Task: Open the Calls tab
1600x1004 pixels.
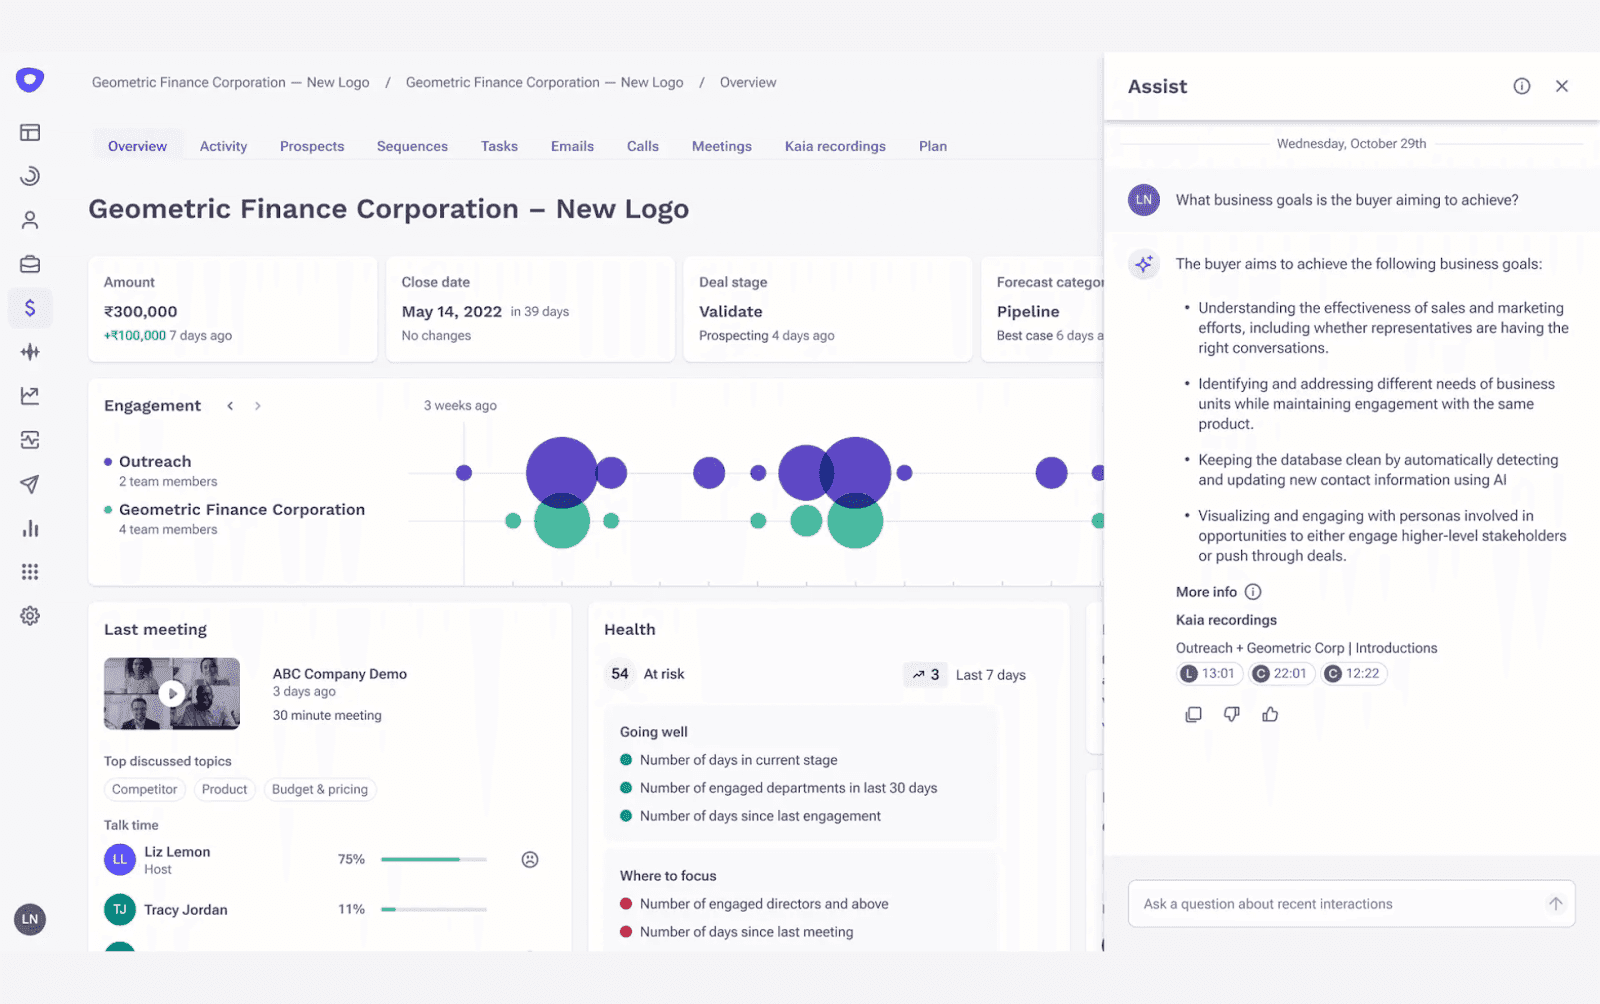Action: [x=643, y=146]
